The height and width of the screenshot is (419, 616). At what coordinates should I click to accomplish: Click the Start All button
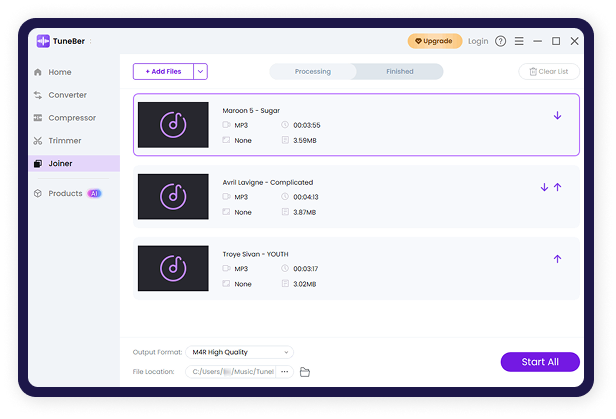pyautogui.click(x=540, y=362)
